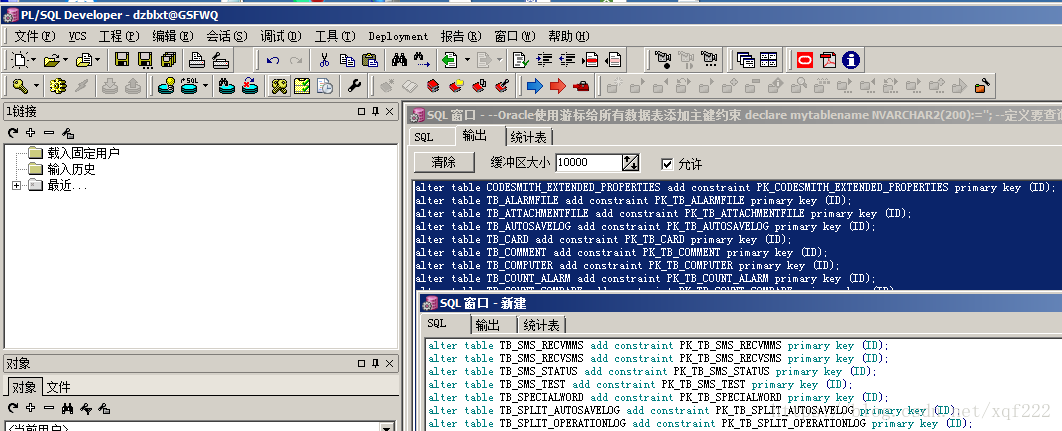Toggle the 允许 checkbox

tap(667, 163)
